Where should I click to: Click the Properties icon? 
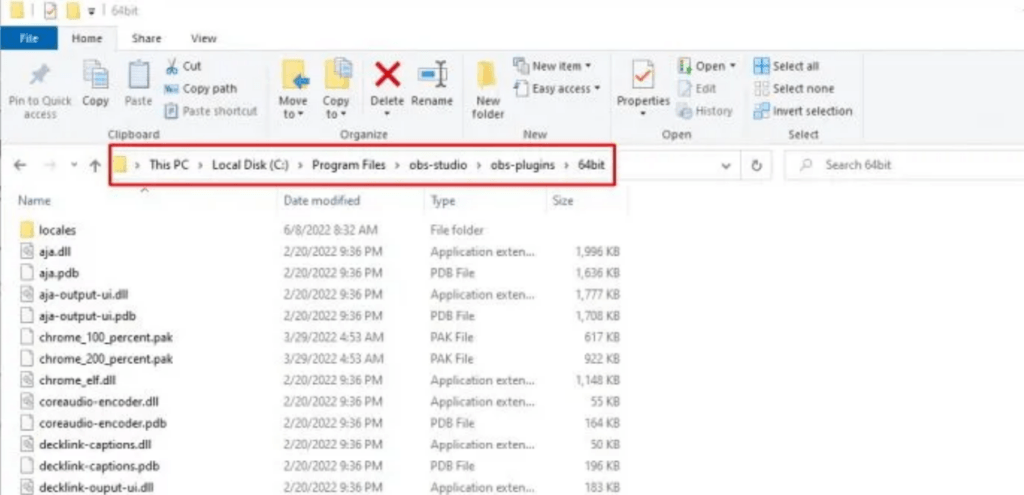coord(643,76)
